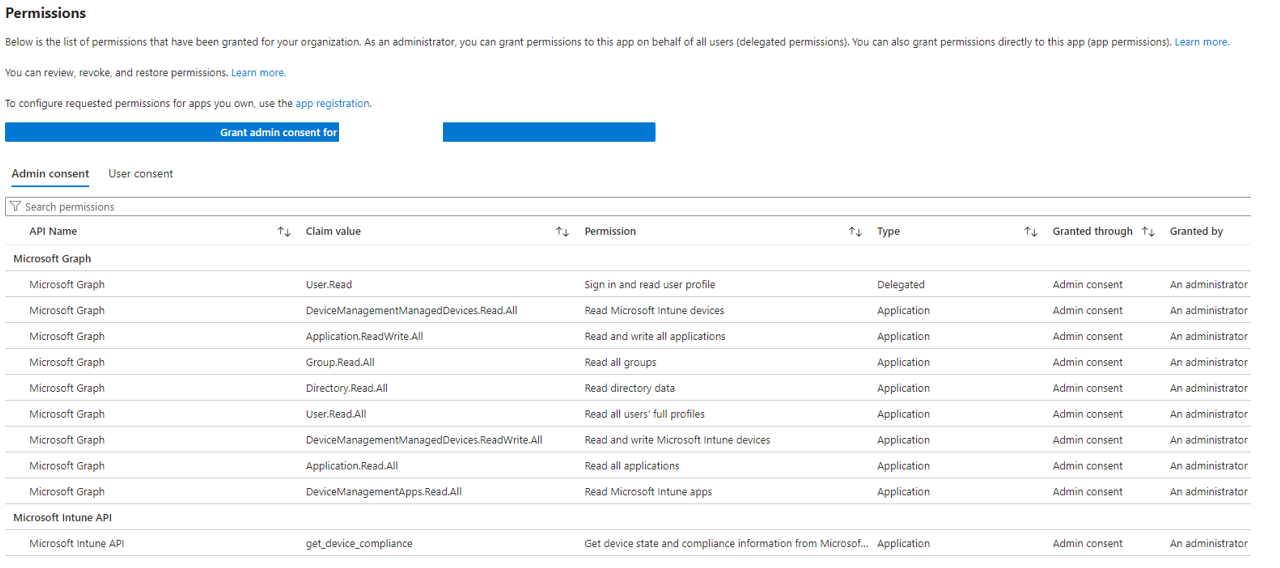The image size is (1280, 568).
Task: Collapse the Microsoft Graph group header
Action: pyautogui.click(x=52, y=259)
